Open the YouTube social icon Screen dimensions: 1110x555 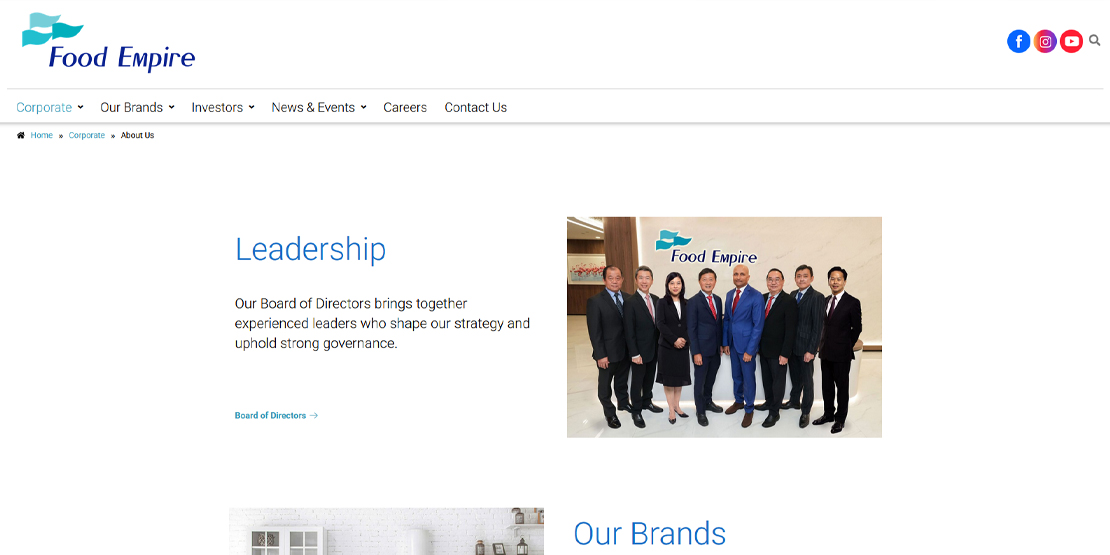pyautogui.click(x=1071, y=41)
